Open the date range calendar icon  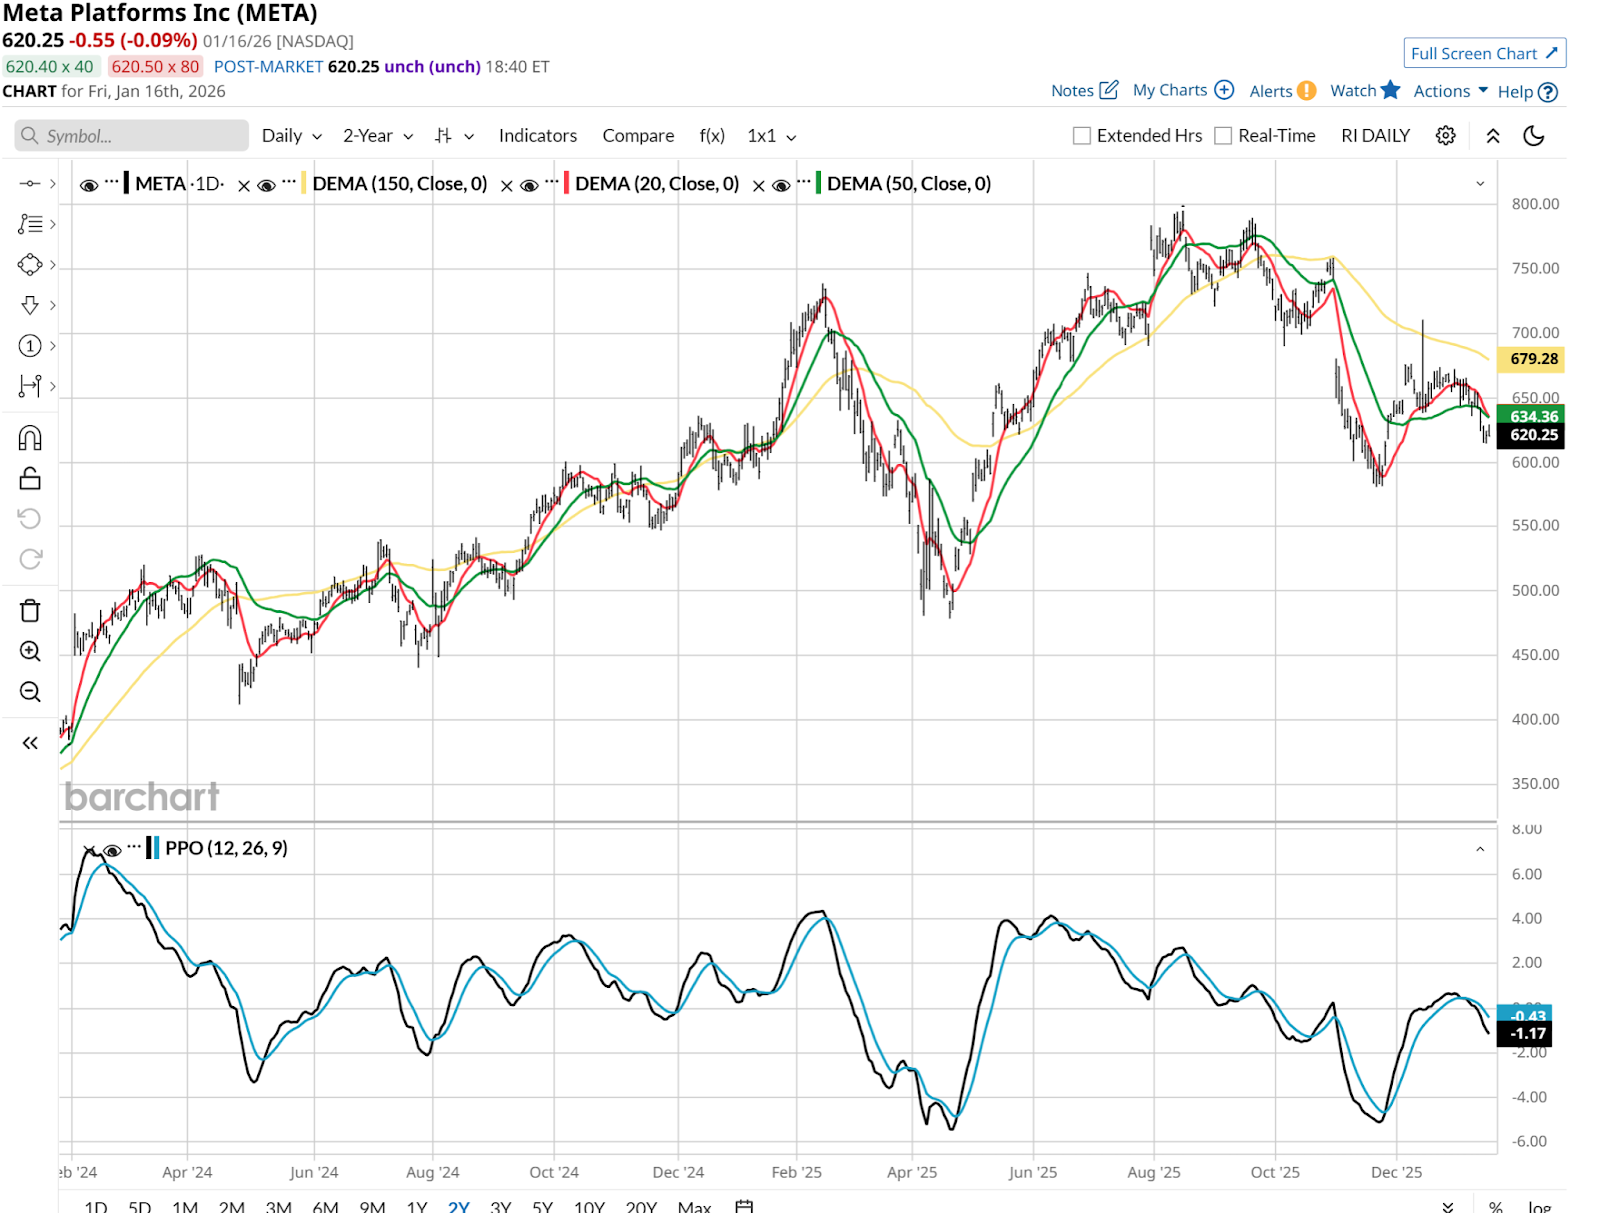click(744, 1206)
